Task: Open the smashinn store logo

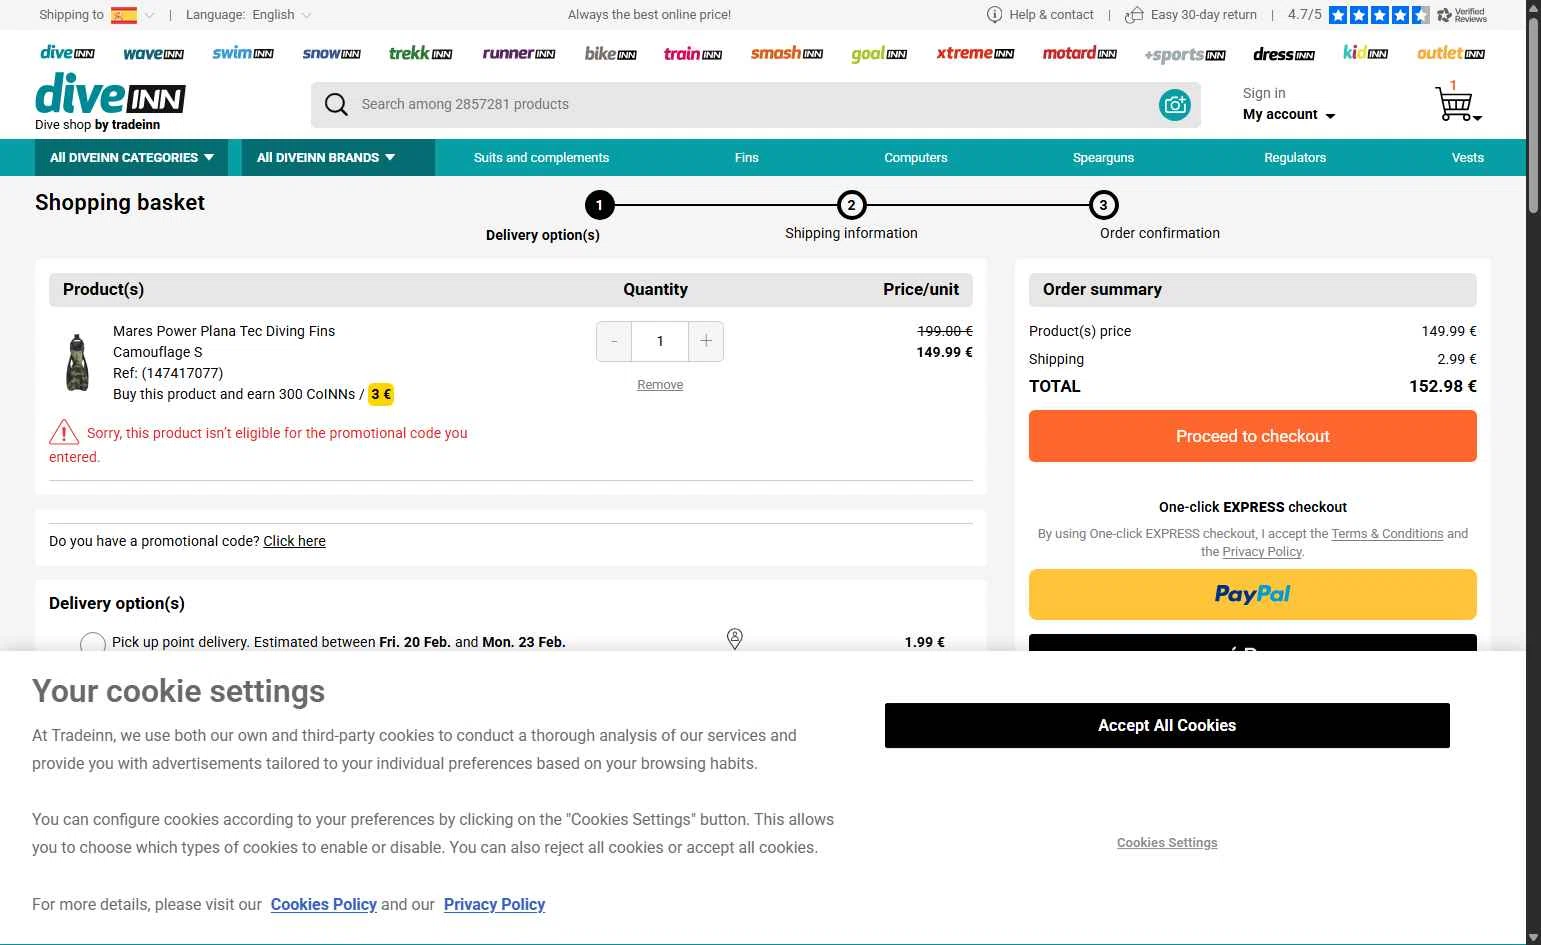Action: pyautogui.click(x=787, y=53)
